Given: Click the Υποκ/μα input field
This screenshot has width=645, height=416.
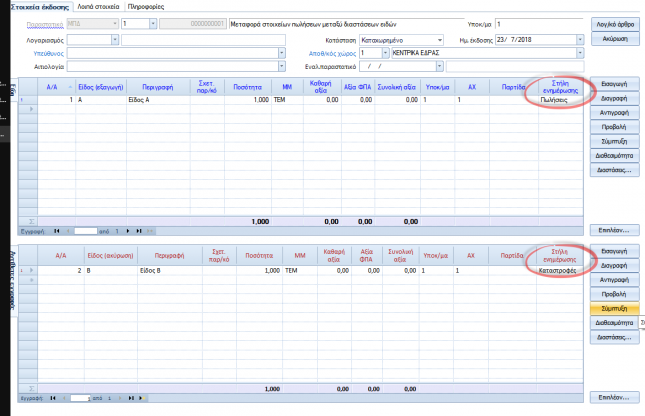Looking at the screenshot, I should point(539,24).
